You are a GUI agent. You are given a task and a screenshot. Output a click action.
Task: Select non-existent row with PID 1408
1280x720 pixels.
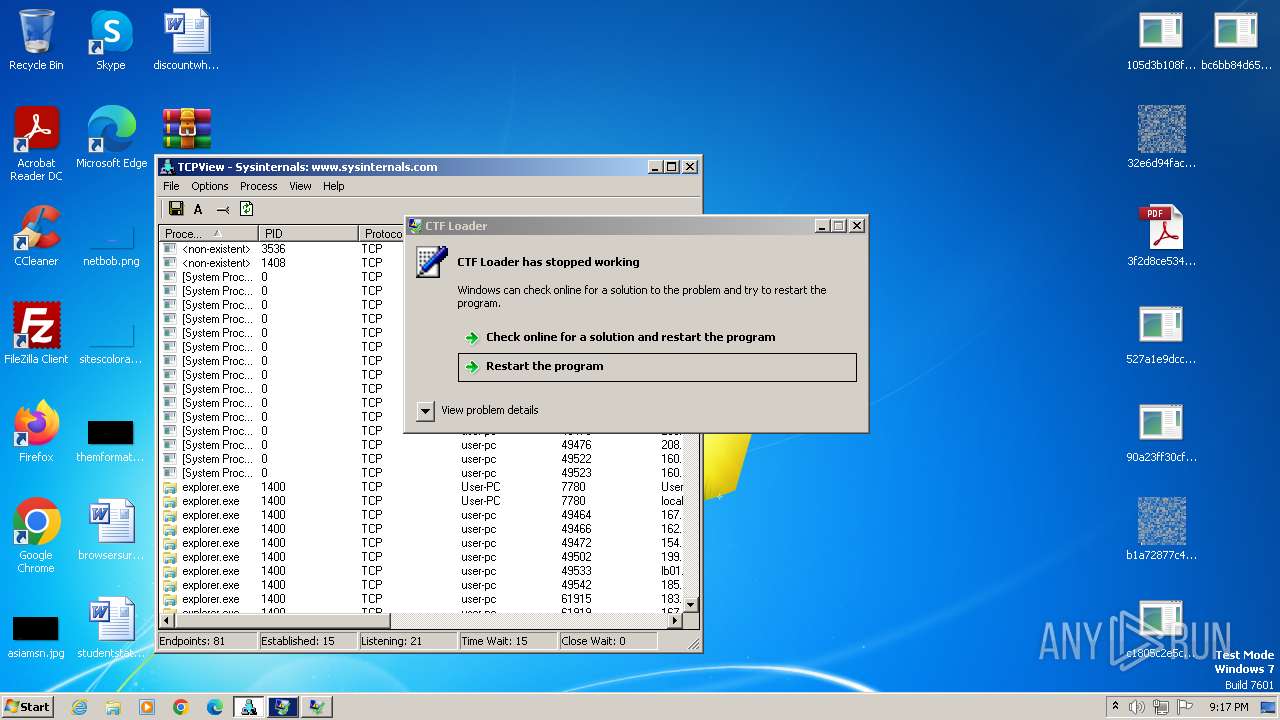click(x=420, y=263)
